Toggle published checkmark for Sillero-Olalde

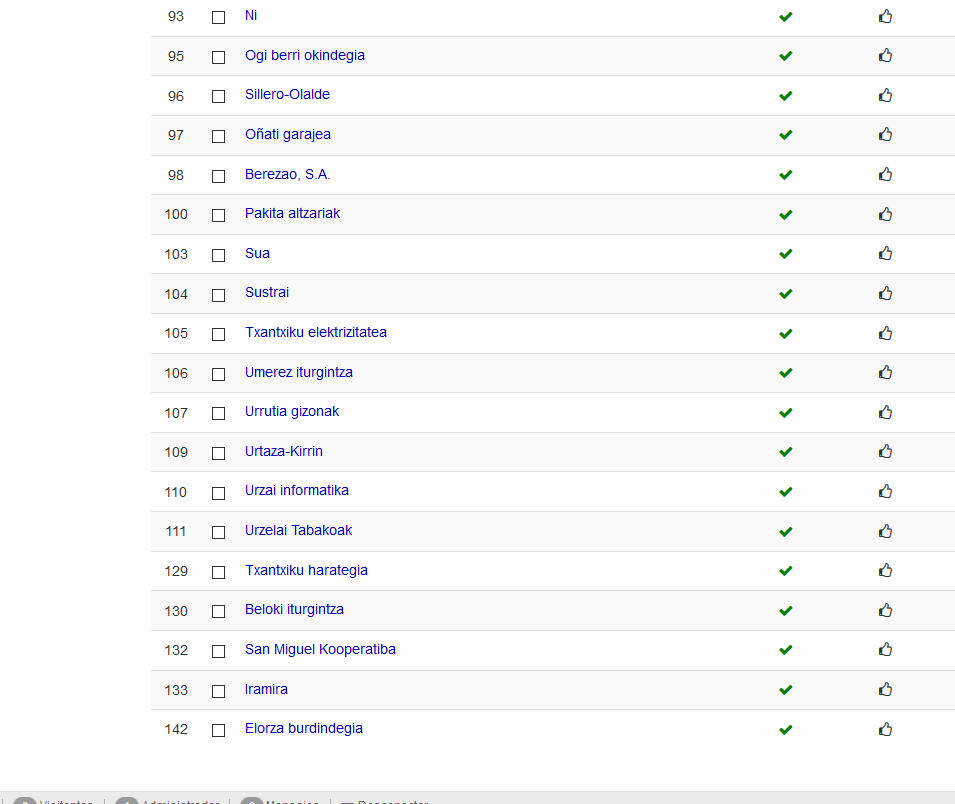click(x=786, y=96)
